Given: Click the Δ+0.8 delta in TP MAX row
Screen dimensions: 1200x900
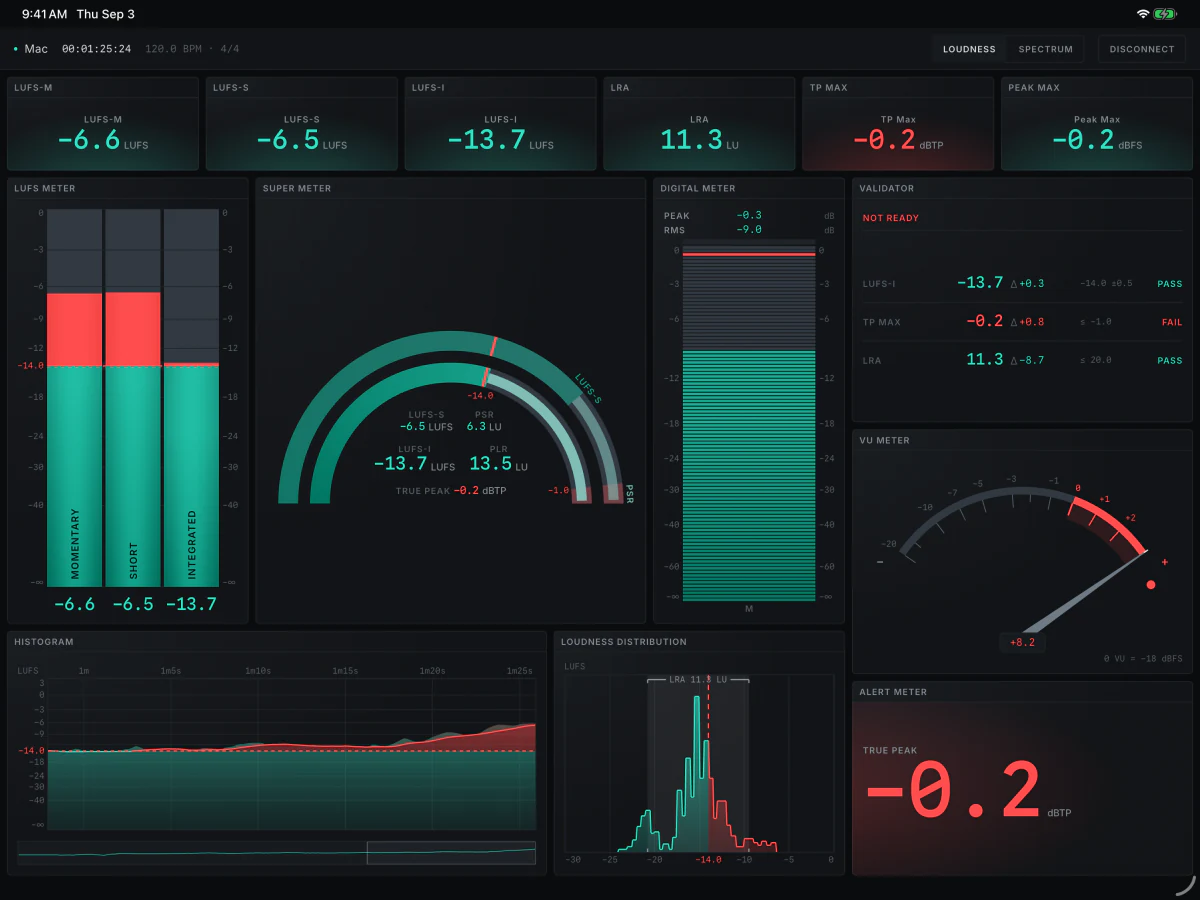Looking at the screenshot, I should [1027, 322].
